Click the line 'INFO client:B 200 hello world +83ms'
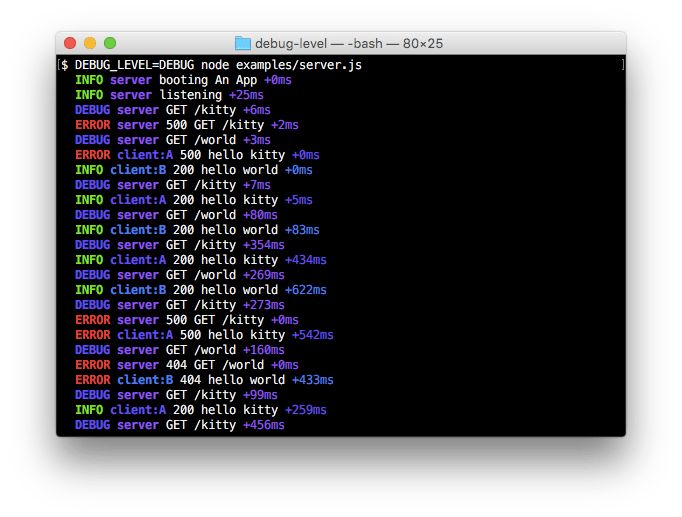Image resolution: width=682 pixels, height=517 pixels. pyautogui.click(x=197, y=230)
